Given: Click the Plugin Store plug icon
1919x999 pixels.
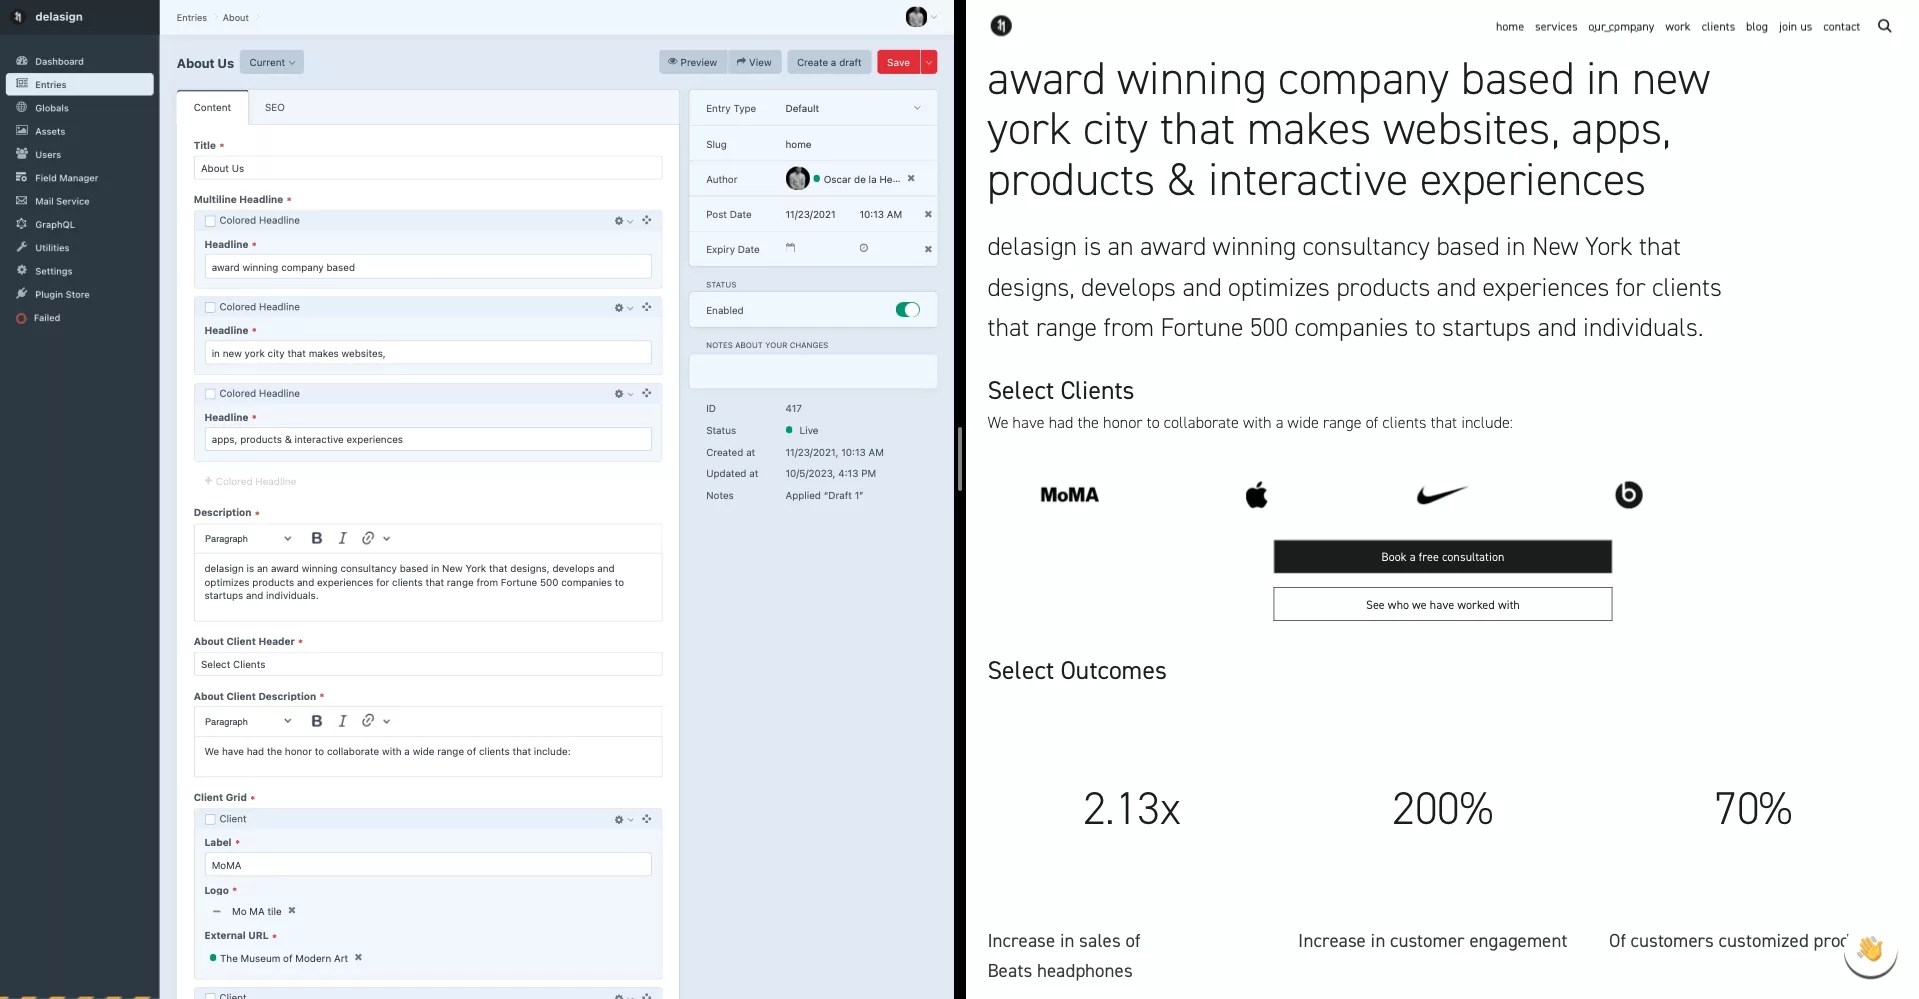Looking at the screenshot, I should (x=21, y=294).
